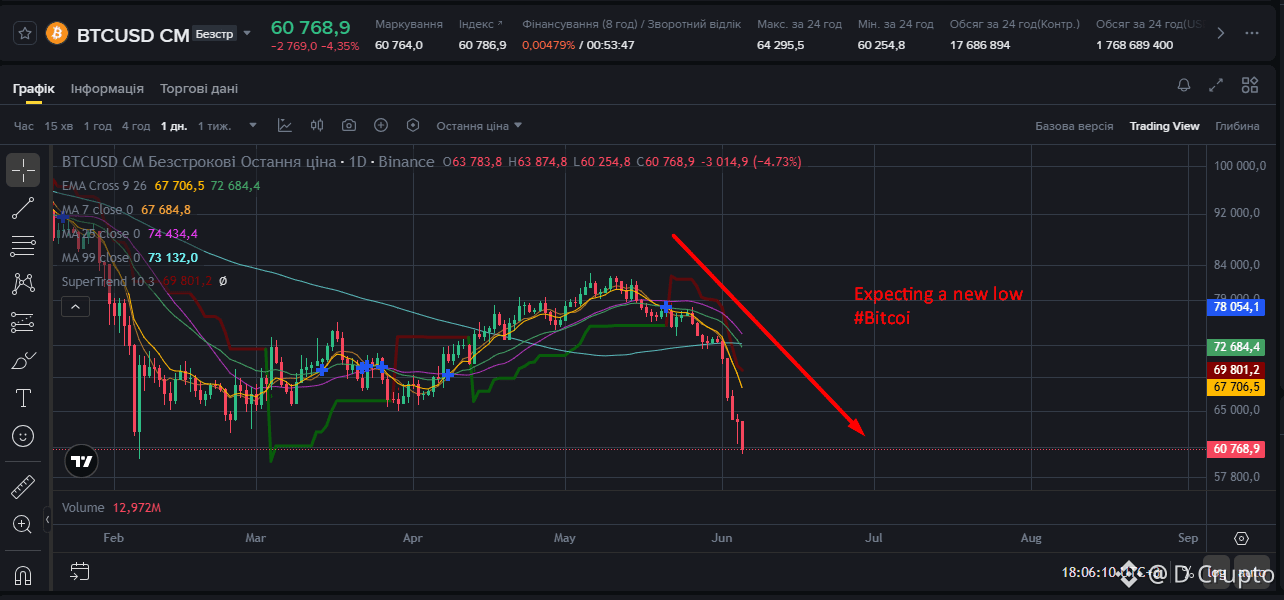
Task: Switch chart to Базова версія
Action: click(1074, 126)
